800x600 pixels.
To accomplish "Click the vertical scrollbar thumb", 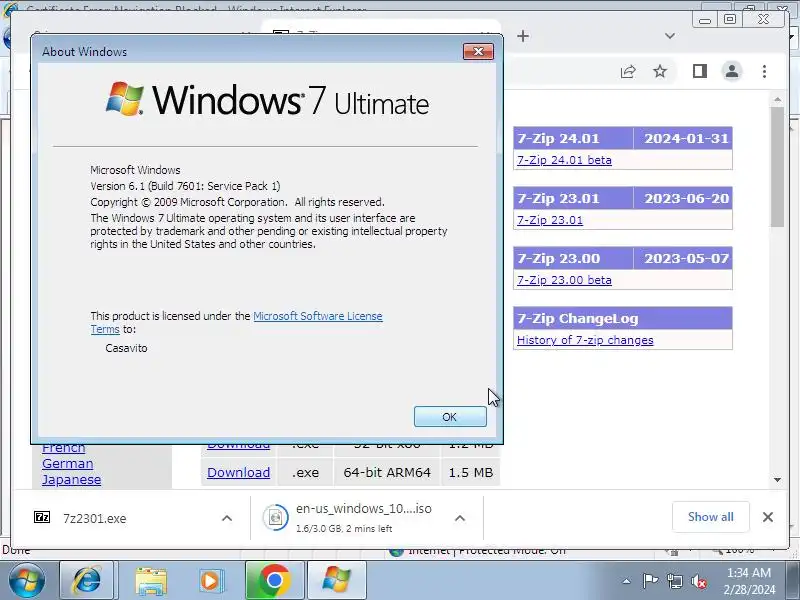I will [778, 166].
